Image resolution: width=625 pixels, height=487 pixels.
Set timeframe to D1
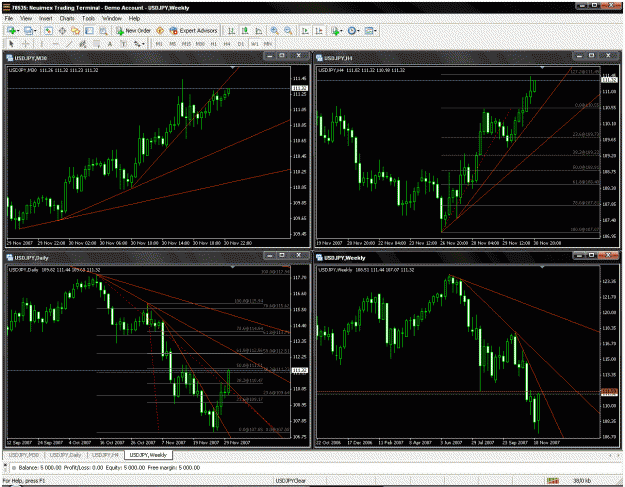[x=241, y=44]
